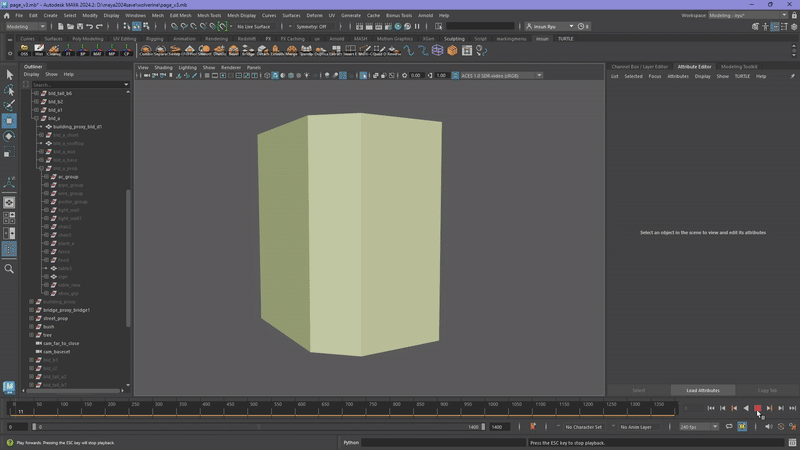This screenshot has height=450, width=800.
Task: Open the Mesh Tools menu
Action: point(209,15)
